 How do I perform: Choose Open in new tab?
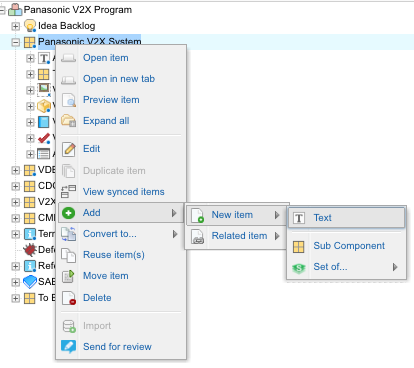[121, 79]
